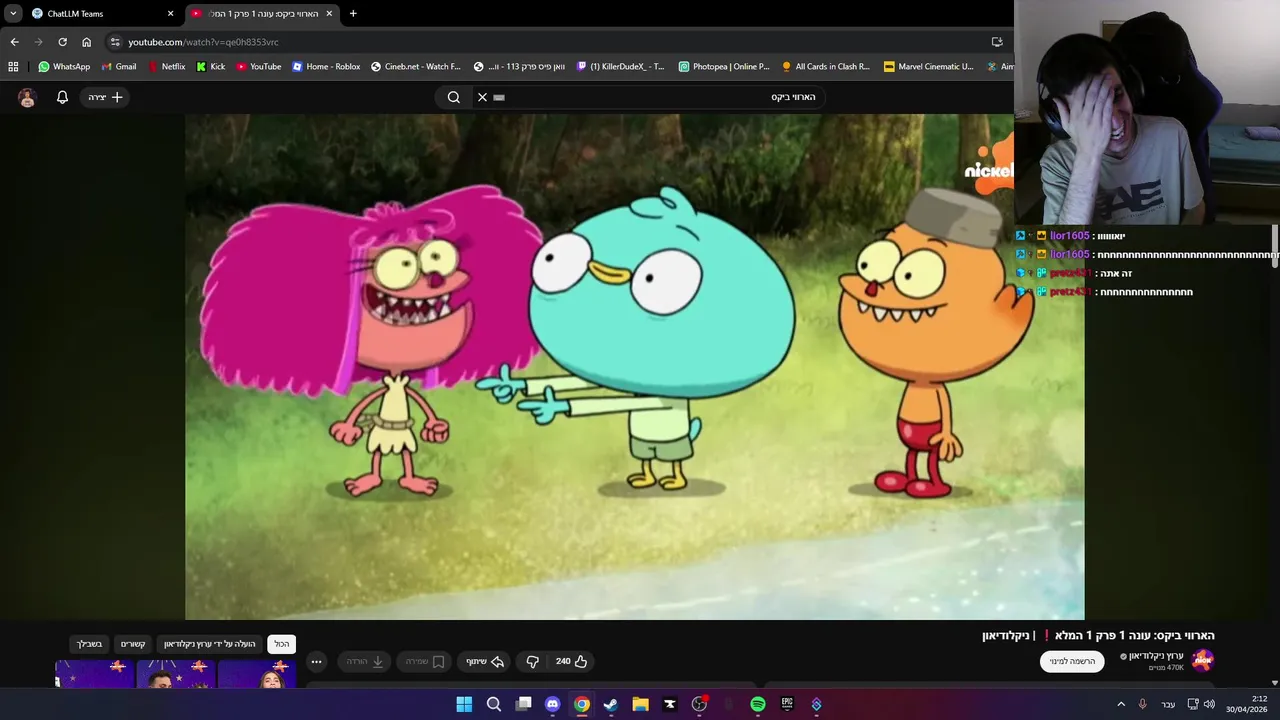Open the YouTube bookmark
The height and width of the screenshot is (720, 1280).
tap(259, 67)
